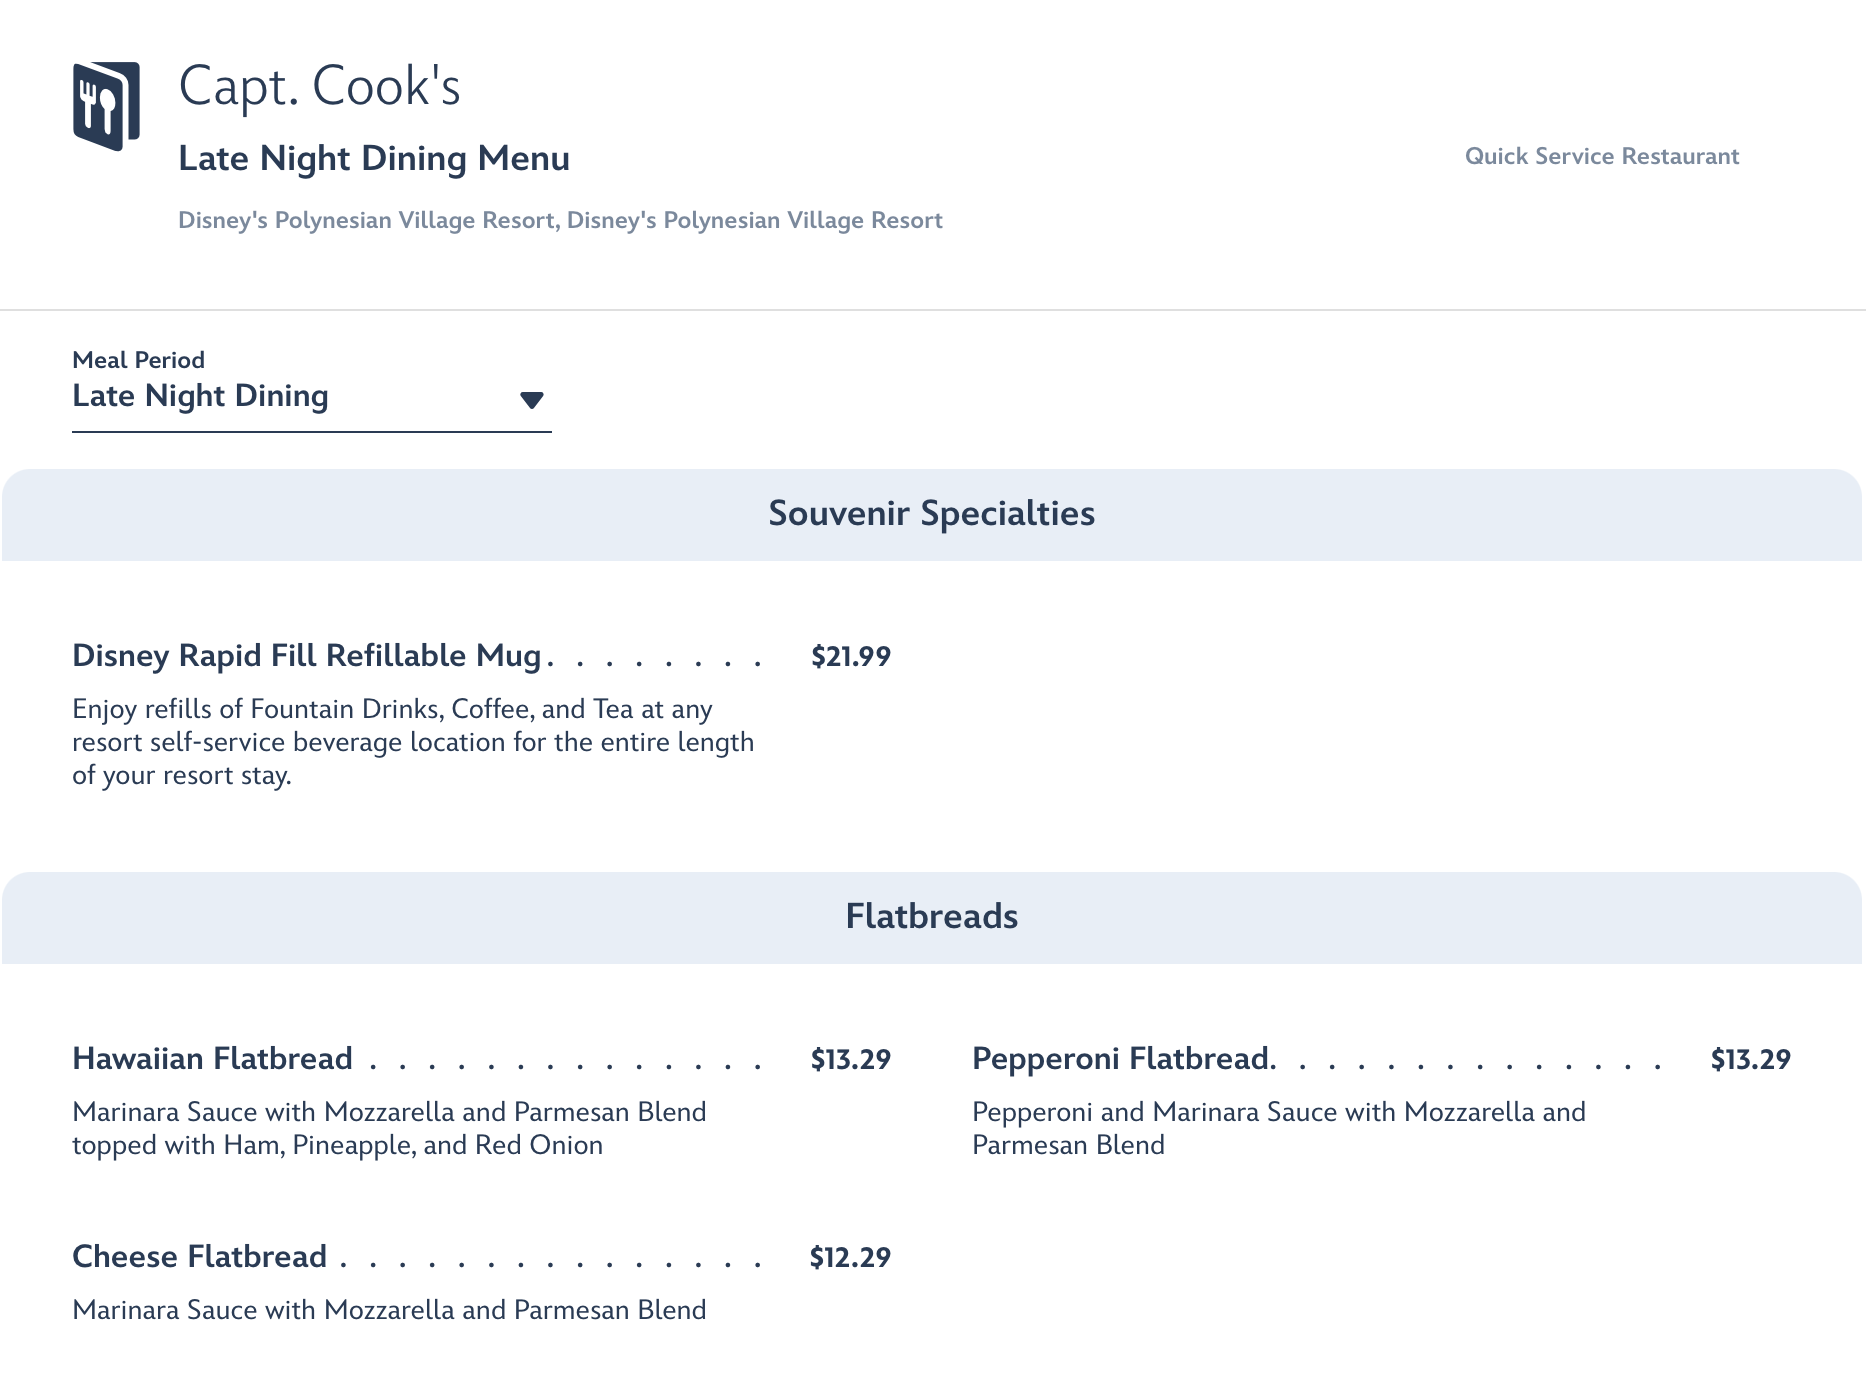Viewport: 1866px width, 1400px height.
Task: Select the Hawaiian Flatbread item title
Action: coord(212,1059)
